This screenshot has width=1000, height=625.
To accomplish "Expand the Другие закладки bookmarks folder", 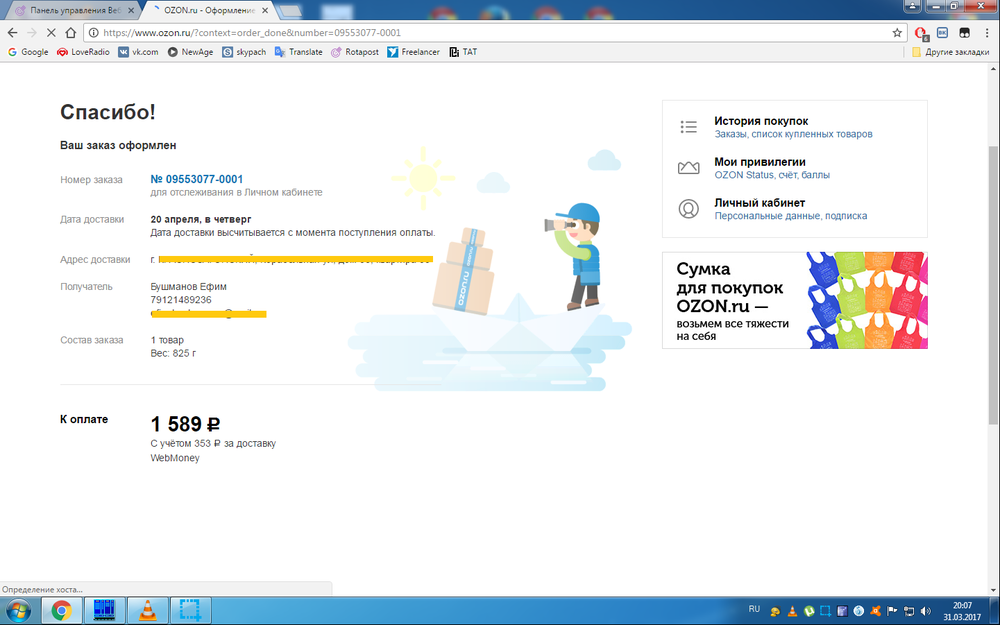I will 950,52.
